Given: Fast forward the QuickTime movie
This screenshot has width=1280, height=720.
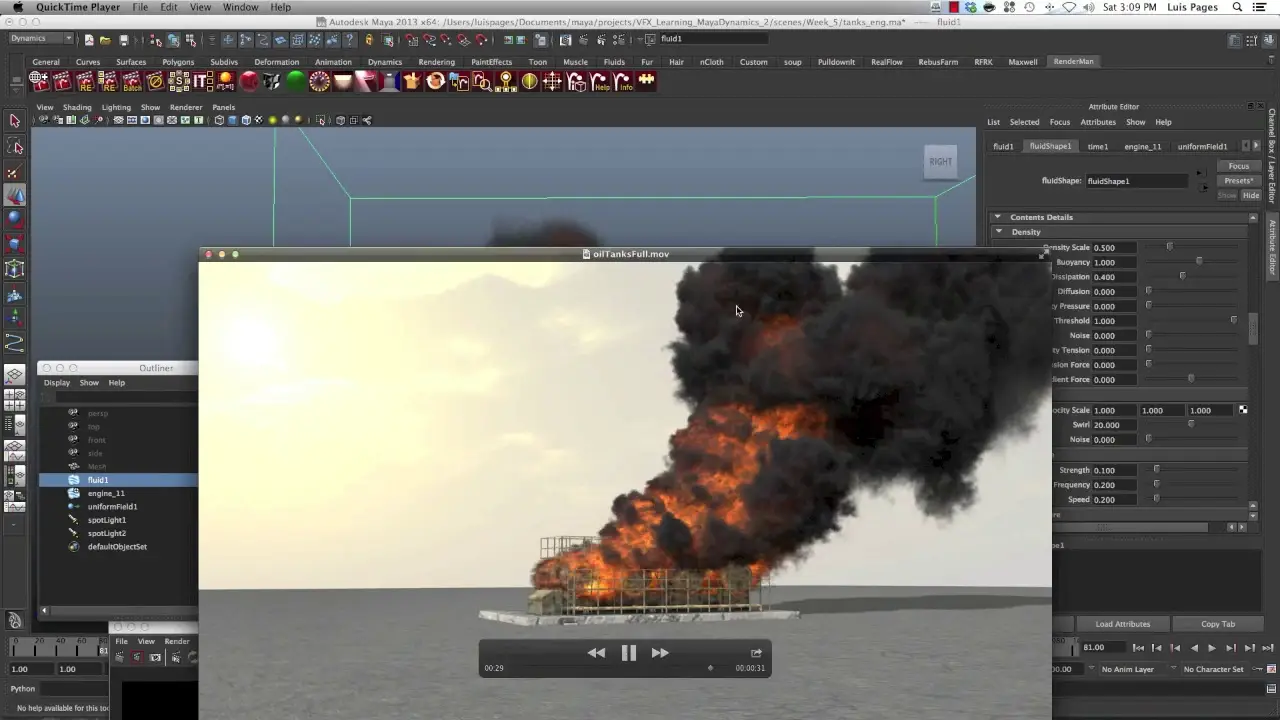Looking at the screenshot, I should pyautogui.click(x=660, y=653).
